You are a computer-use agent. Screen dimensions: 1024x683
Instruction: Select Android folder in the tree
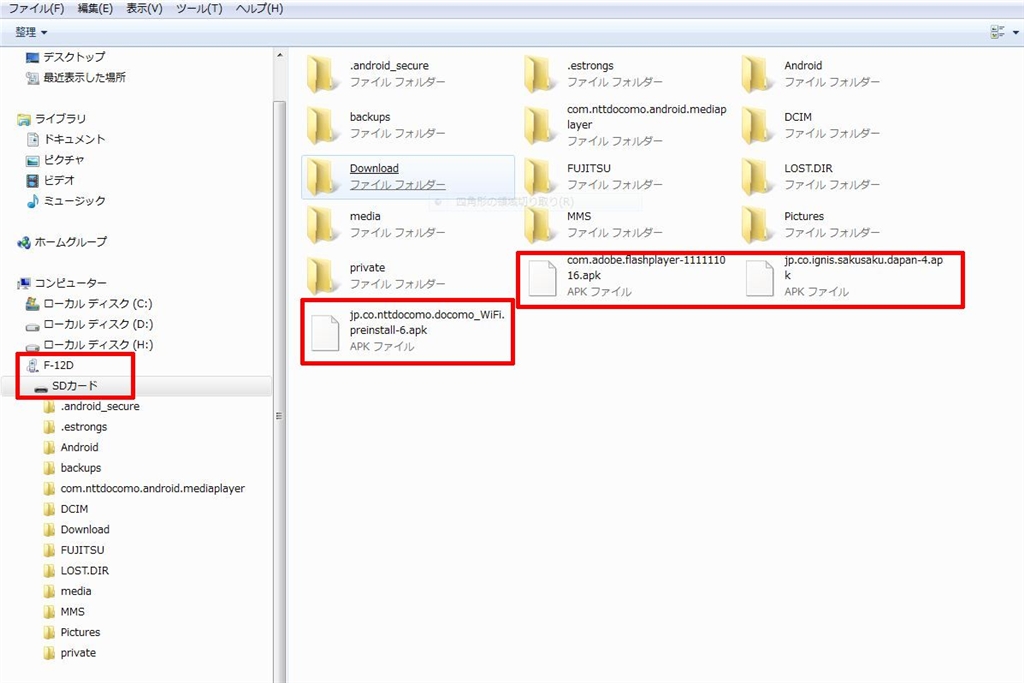[x=71, y=448]
